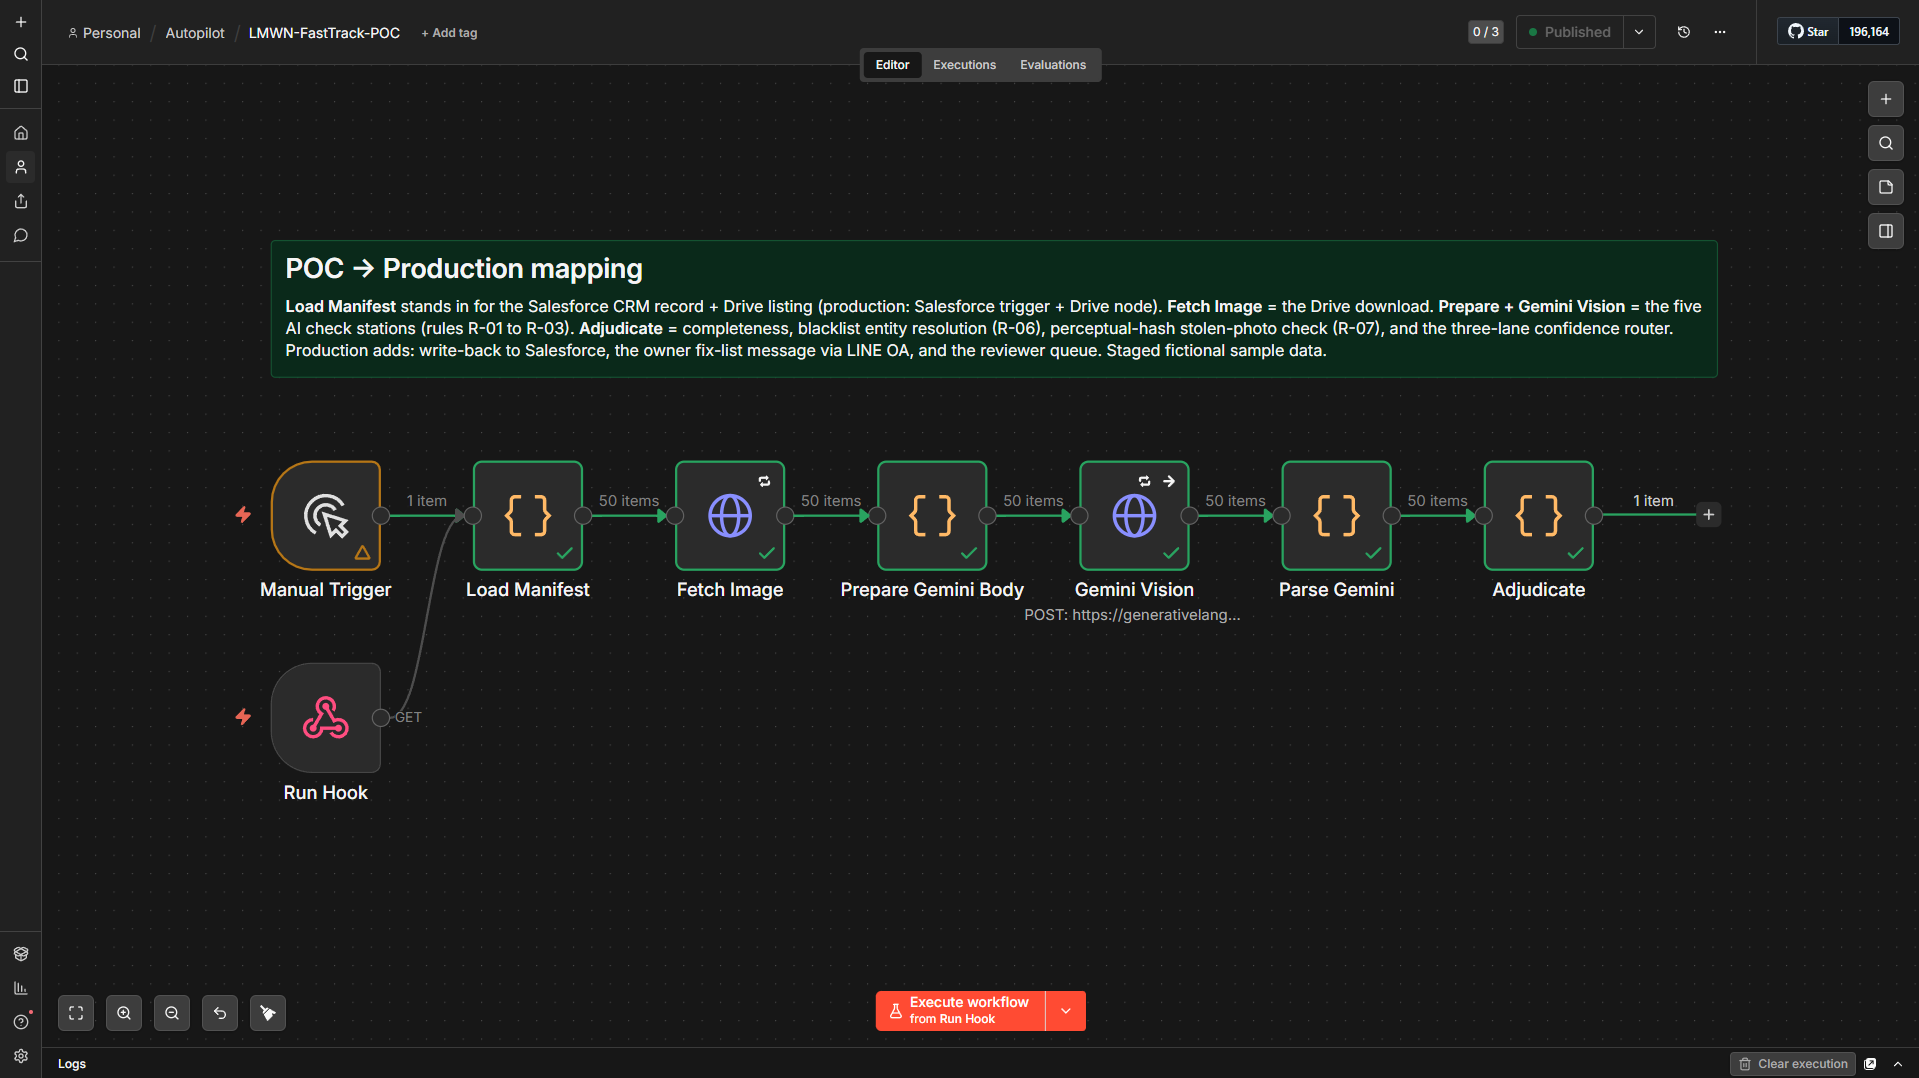Open canvas search magnifier button

click(x=1886, y=143)
